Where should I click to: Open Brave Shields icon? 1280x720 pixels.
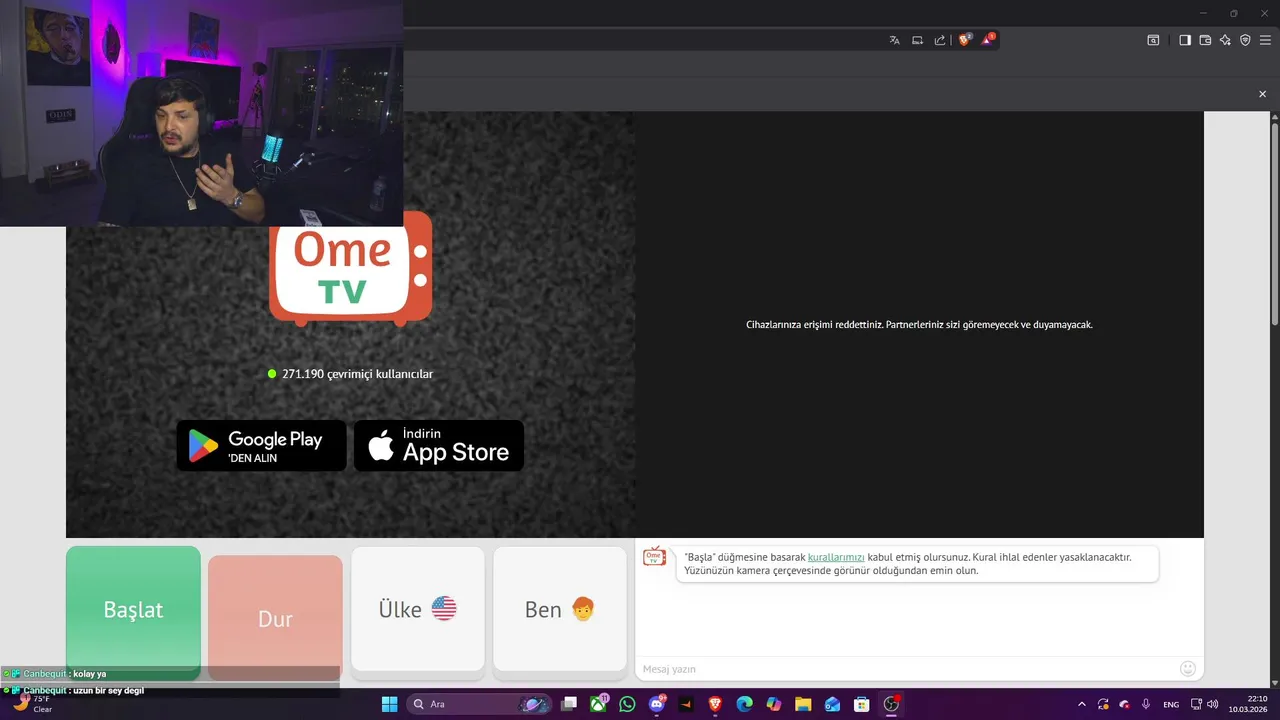[965, 40]
